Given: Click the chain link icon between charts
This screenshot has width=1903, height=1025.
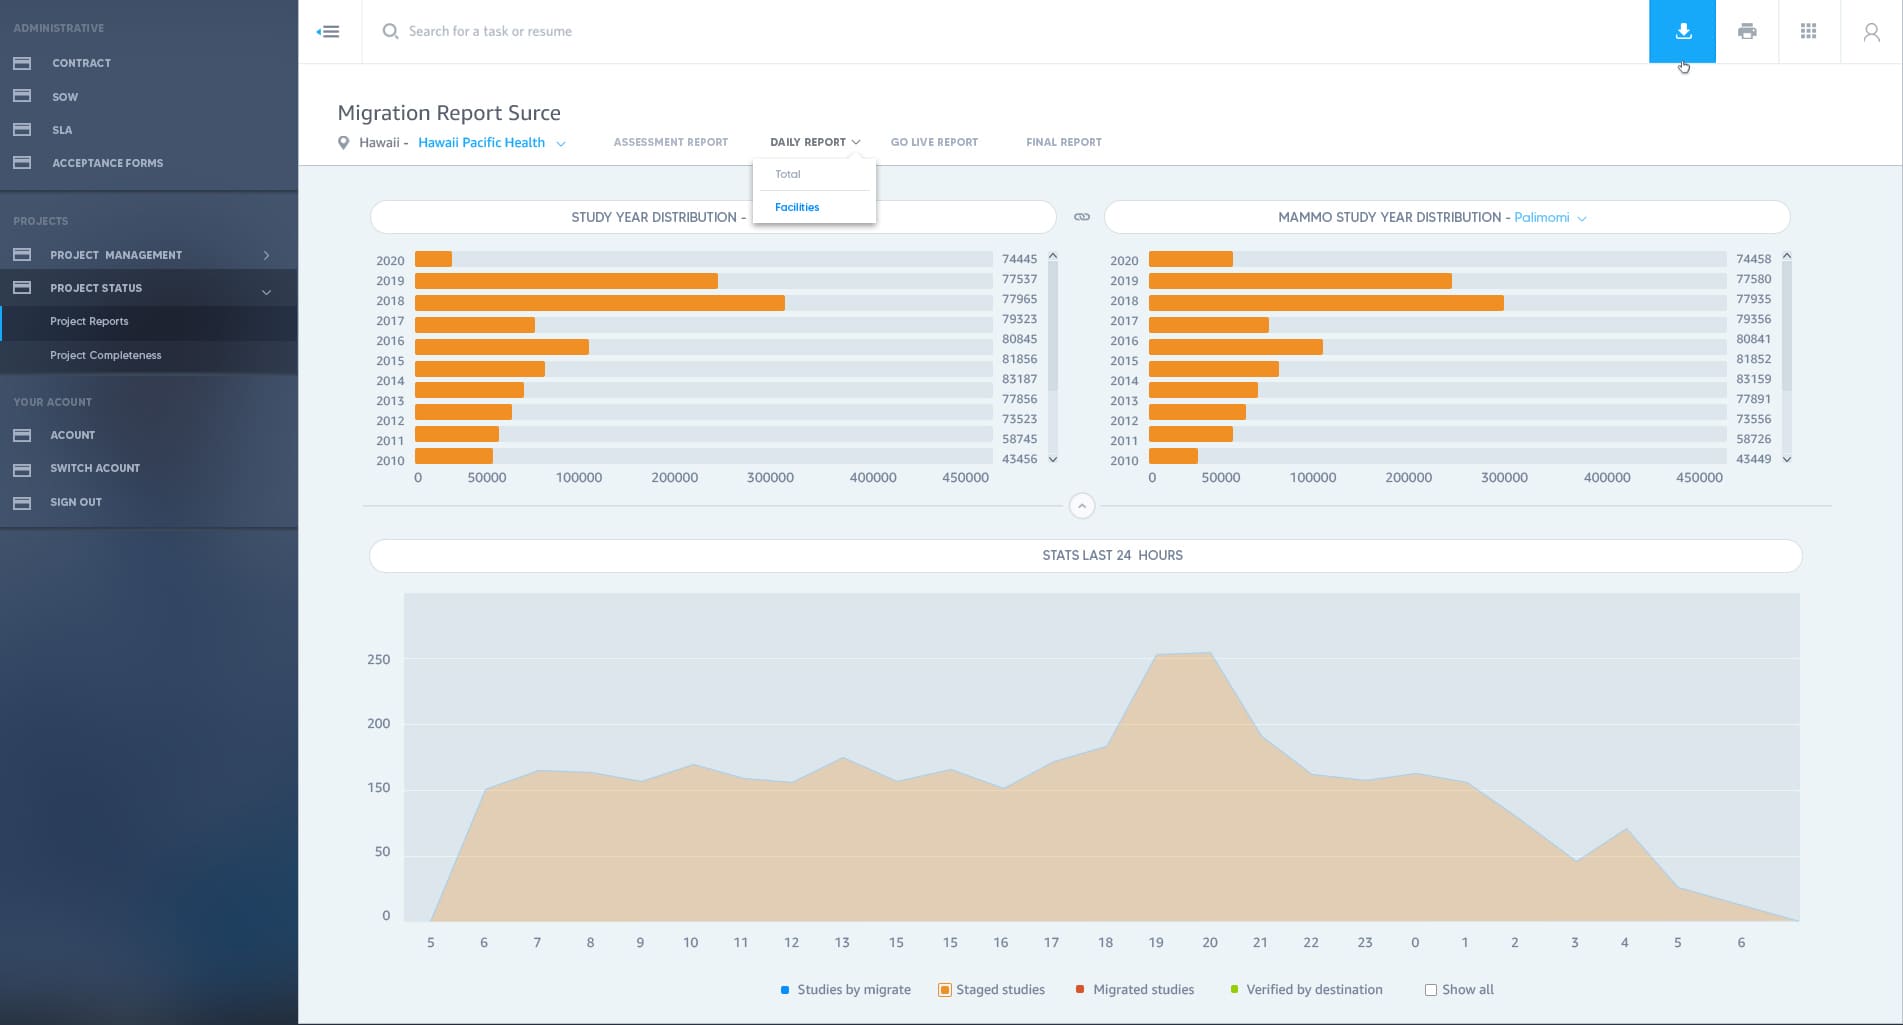Looking at the screenshot, I should coord(1081,217).
